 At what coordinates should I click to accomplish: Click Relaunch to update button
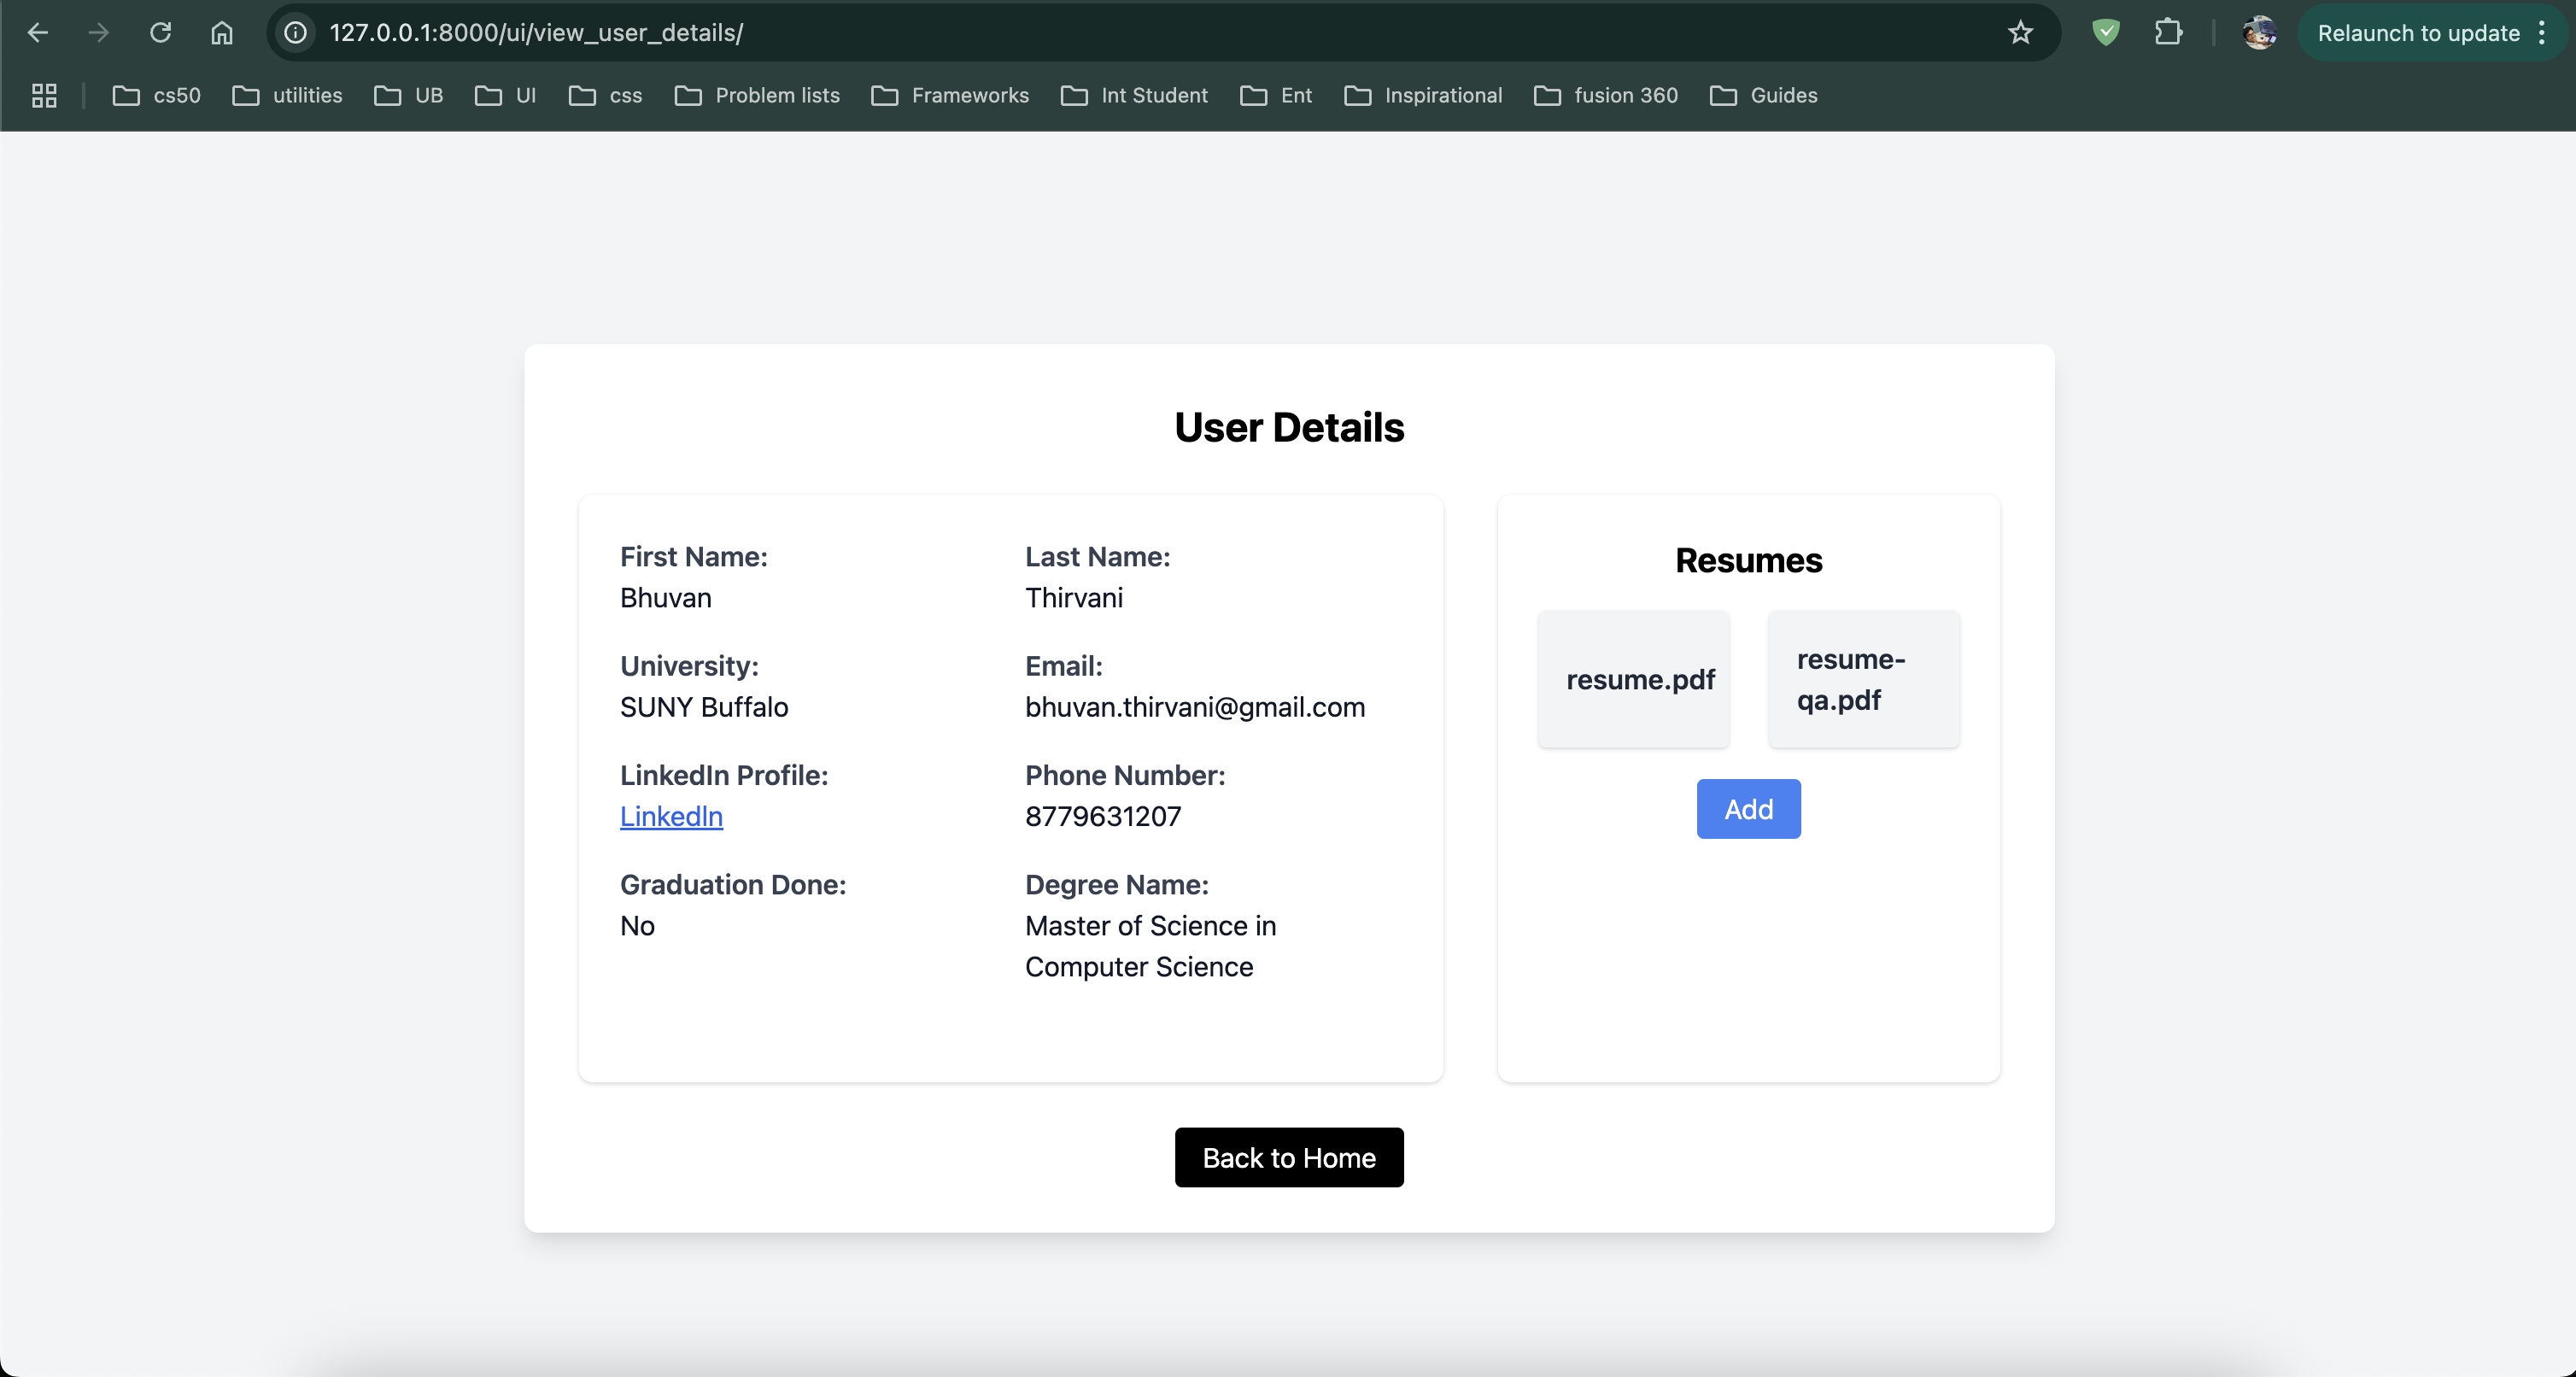coord(2418,33)
